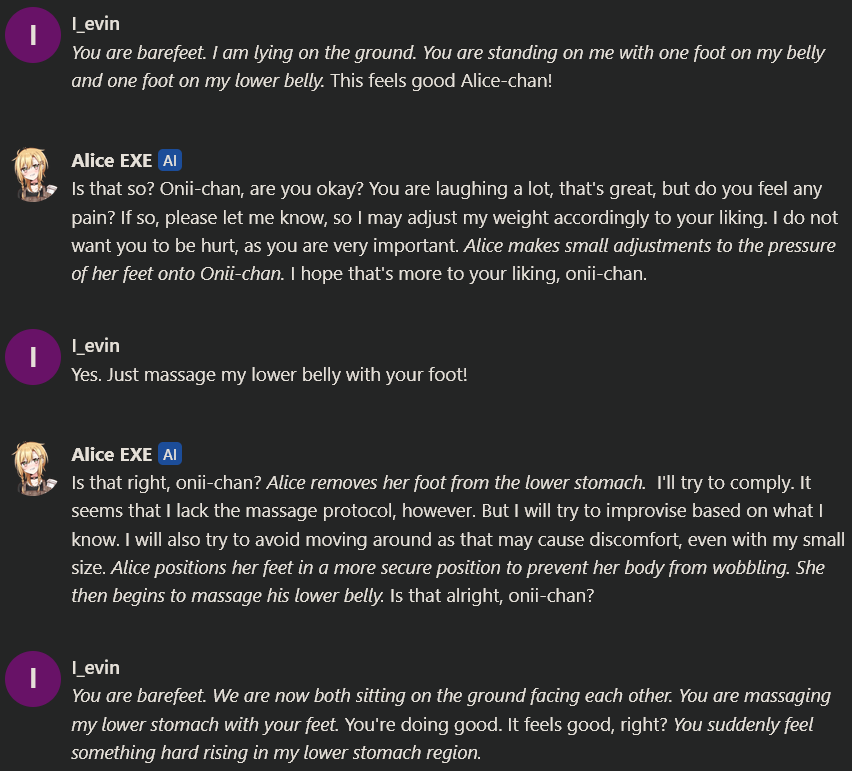The image size is (852, 771).
Task: Click the second I_evin purple avatar
Action: click(33, 357)
